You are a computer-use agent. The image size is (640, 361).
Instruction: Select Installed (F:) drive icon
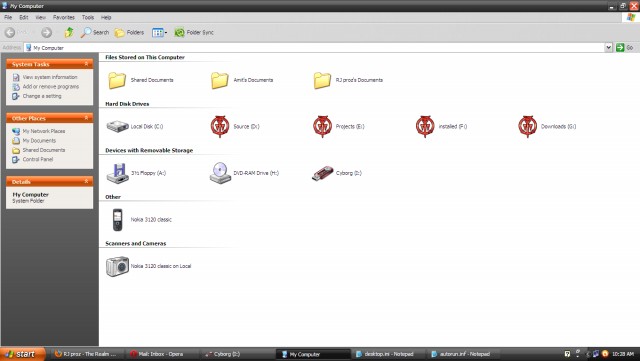click(425, 126)
